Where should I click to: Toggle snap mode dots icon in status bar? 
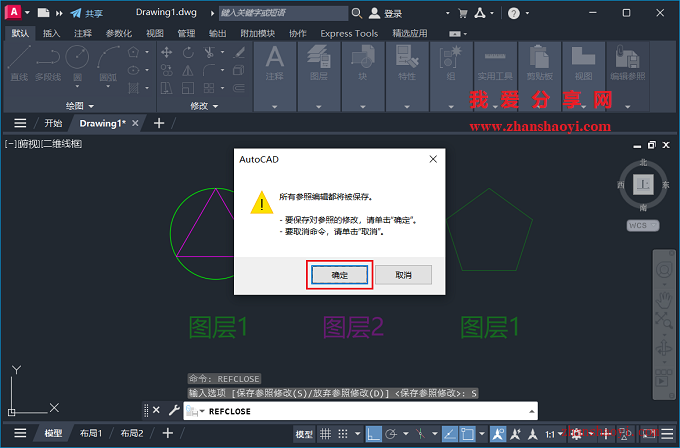point(343,434)
